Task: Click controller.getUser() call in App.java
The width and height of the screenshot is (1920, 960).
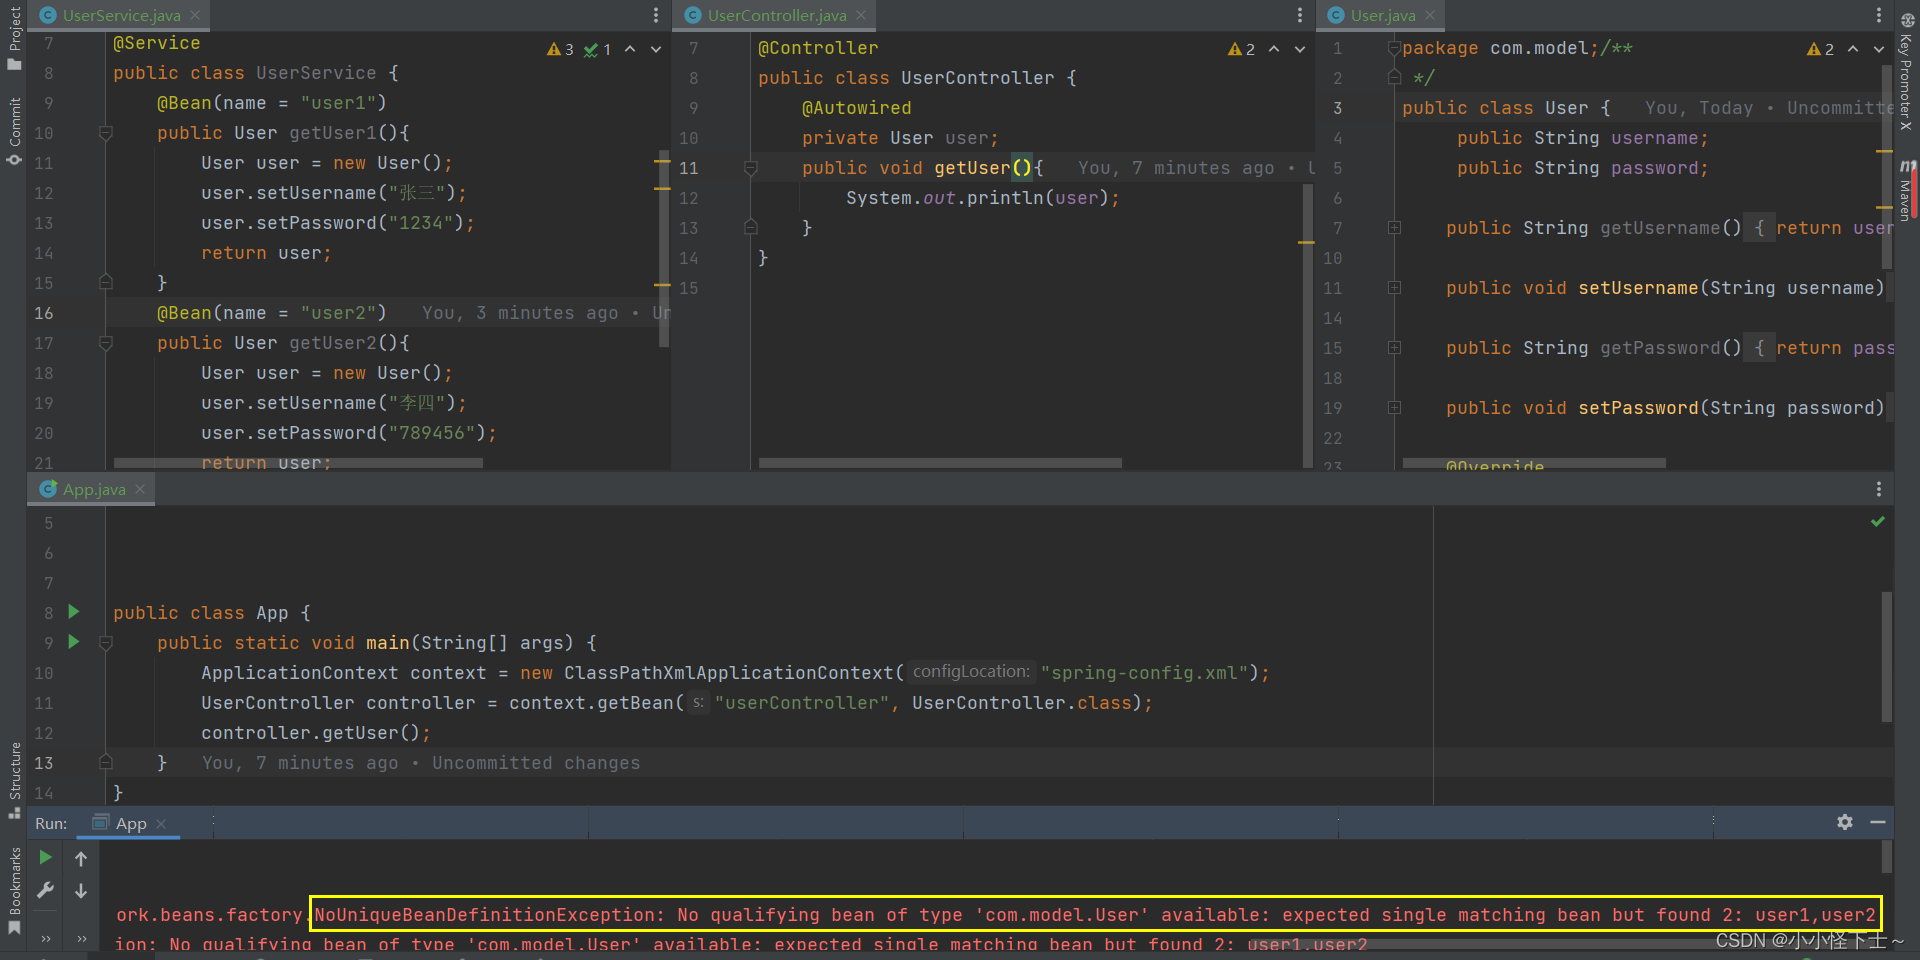Action: (316, 733)
